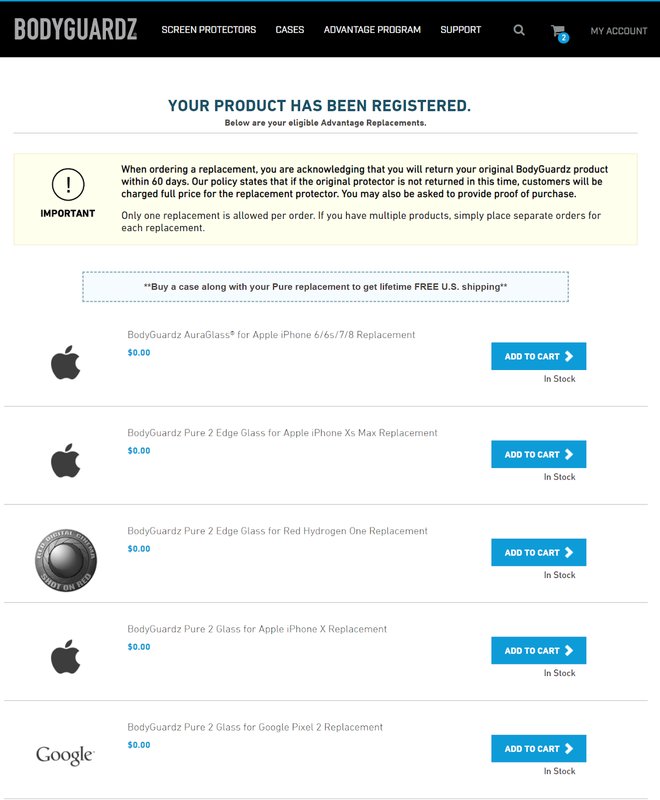
Task: Click the Google logo for Pixel 2
Action: pyautogui.click(x=65, y=755)
